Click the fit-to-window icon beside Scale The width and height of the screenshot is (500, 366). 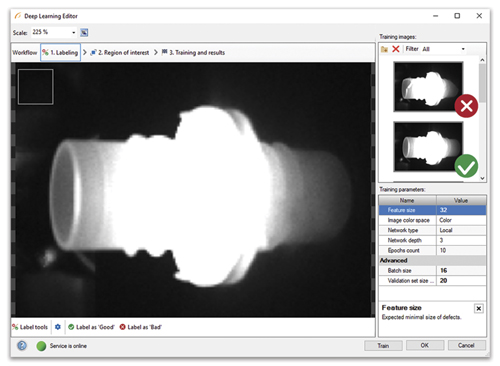(84, 32)
